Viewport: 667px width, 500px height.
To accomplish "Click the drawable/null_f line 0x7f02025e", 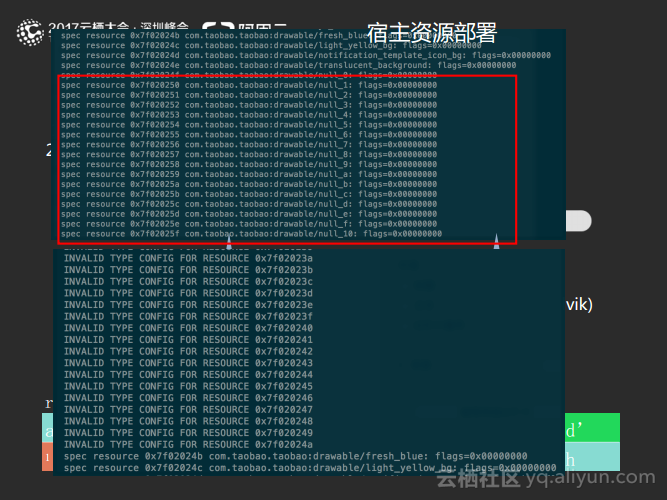I will coord(249,224).
